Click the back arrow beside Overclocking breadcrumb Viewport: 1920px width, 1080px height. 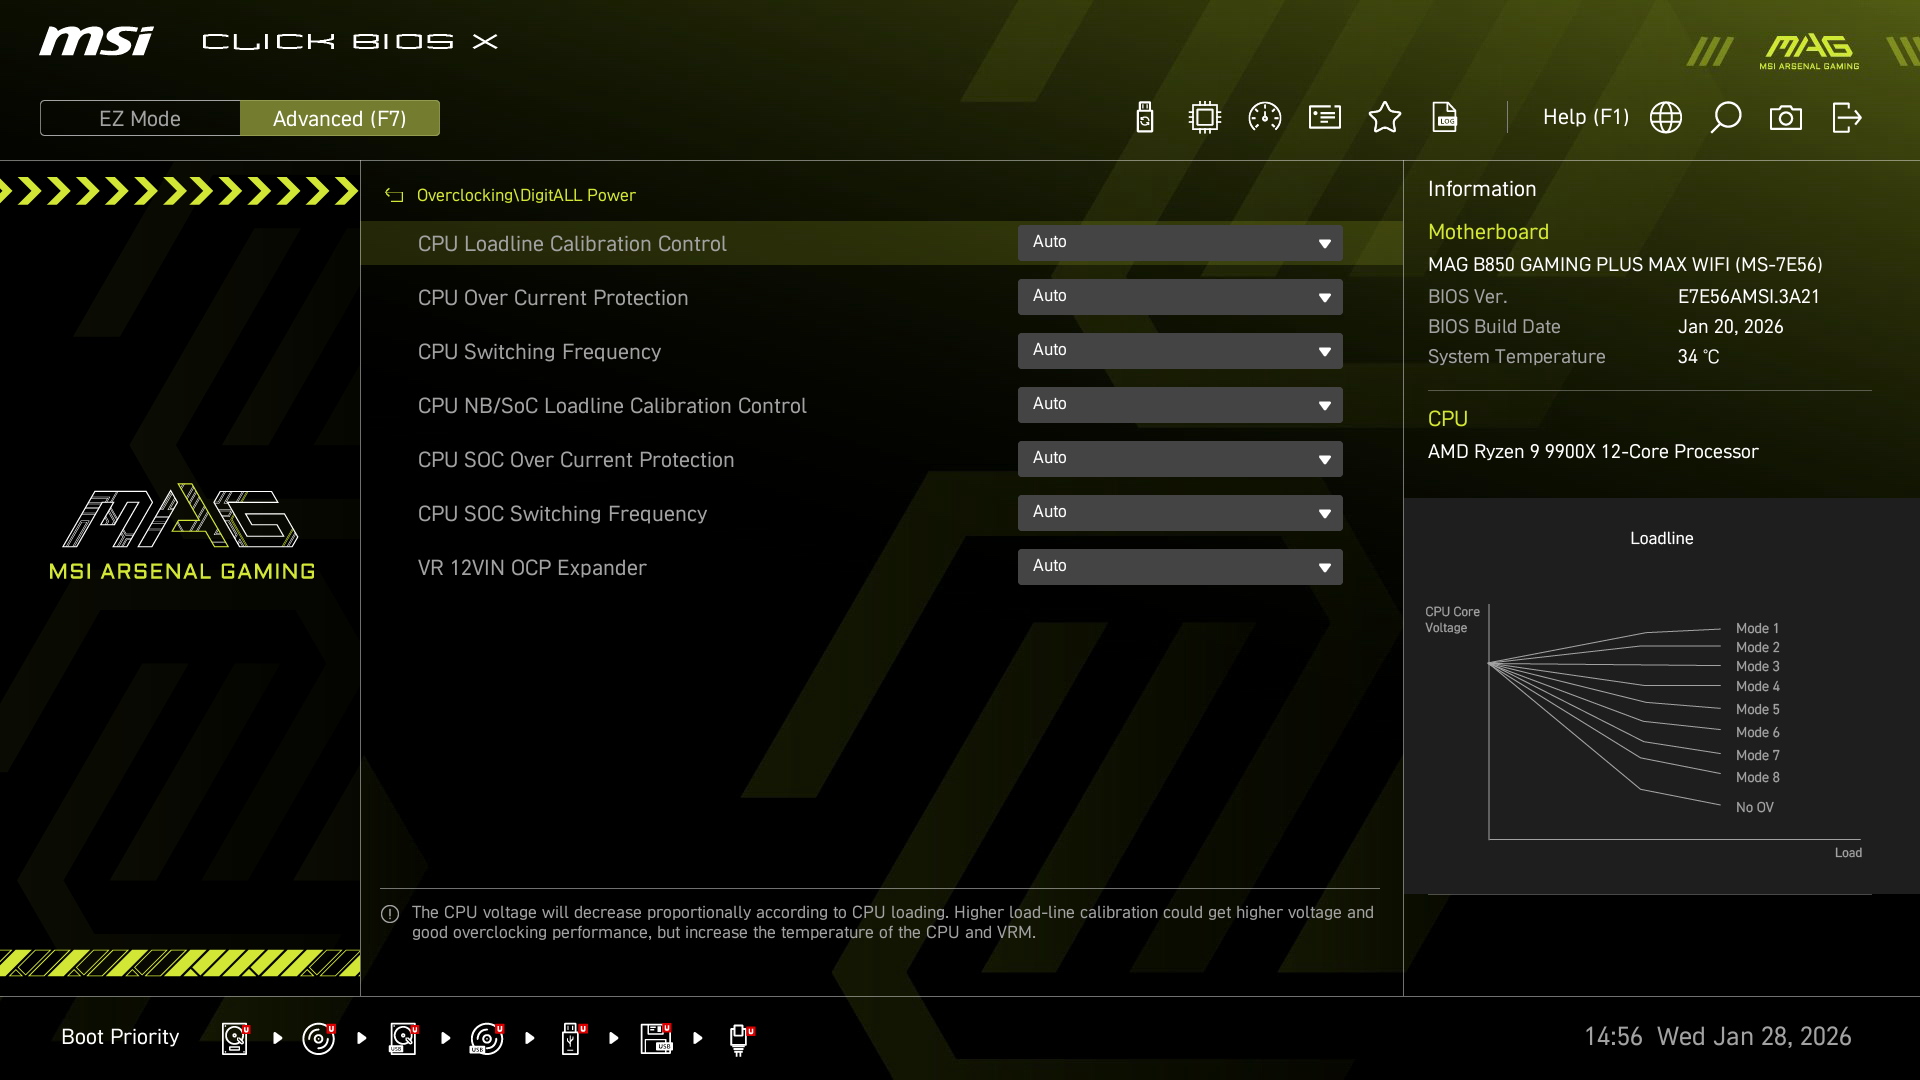pyautogui.click(x=394, y=196)
